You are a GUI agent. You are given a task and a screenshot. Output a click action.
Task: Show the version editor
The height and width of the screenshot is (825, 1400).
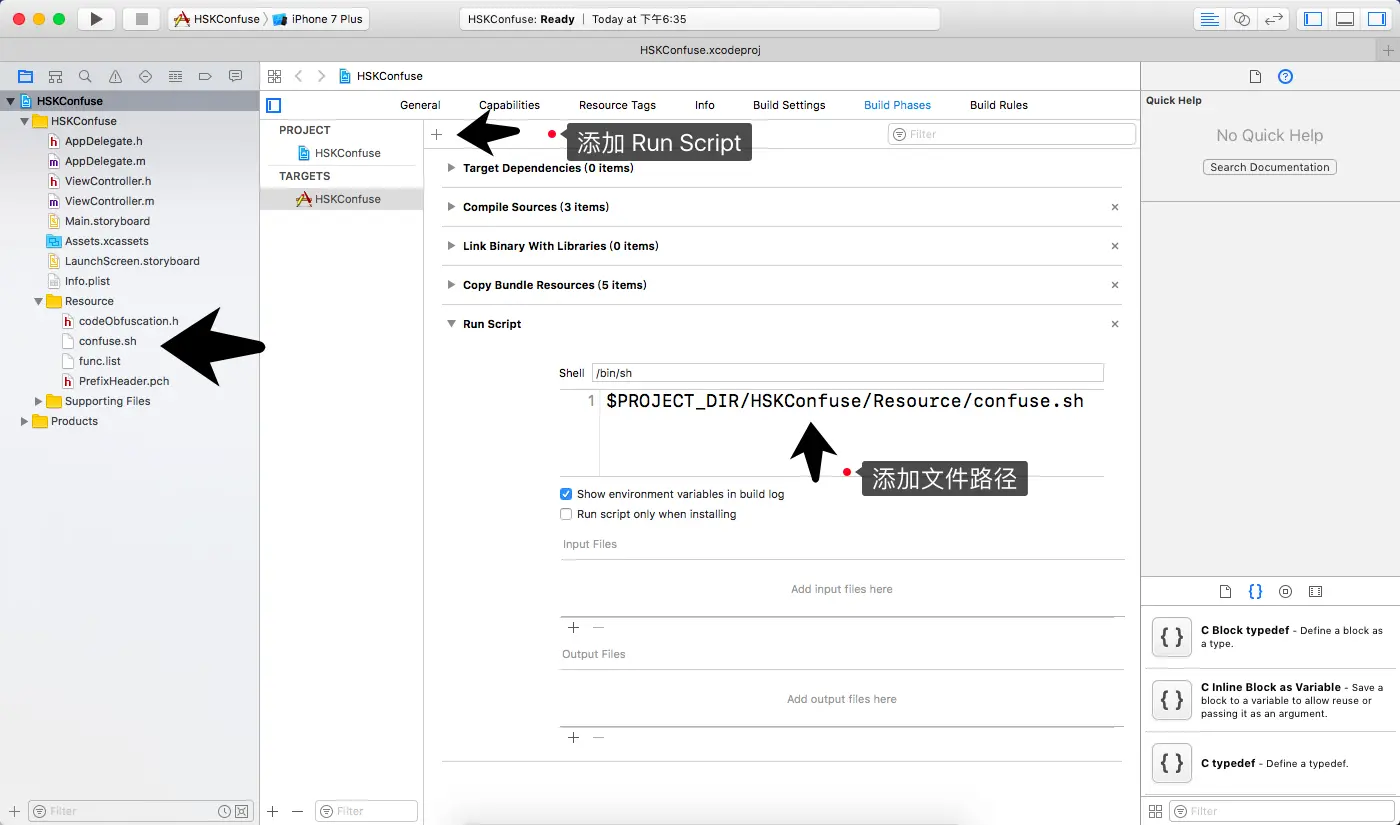pyautogui.click(x=1273, y=19)
